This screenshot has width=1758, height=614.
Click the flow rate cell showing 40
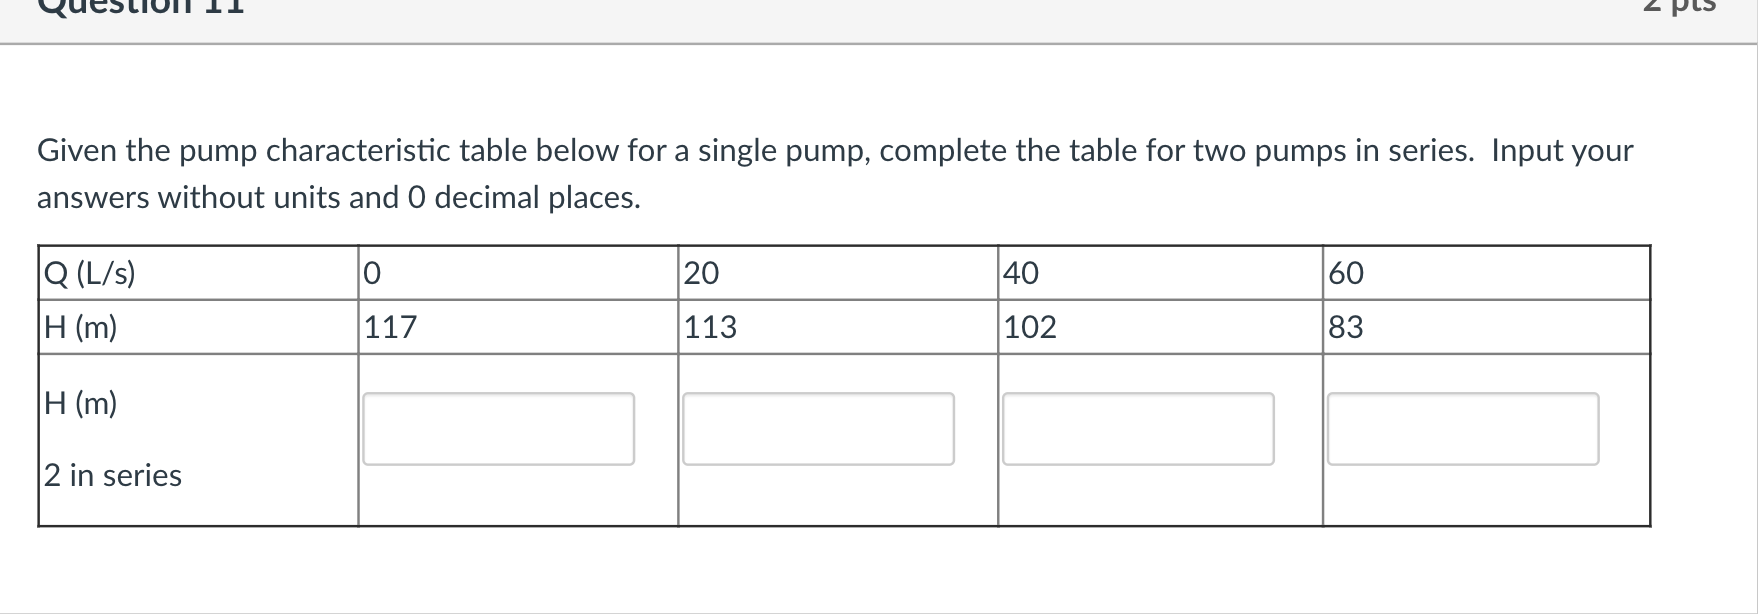1020,273
